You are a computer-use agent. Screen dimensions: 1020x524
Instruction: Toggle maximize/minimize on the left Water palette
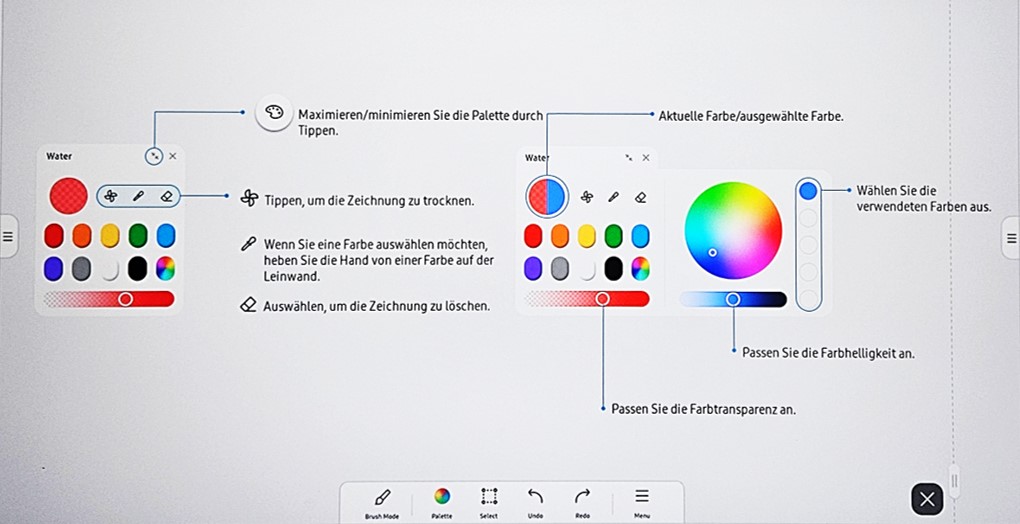pos(153,156)
